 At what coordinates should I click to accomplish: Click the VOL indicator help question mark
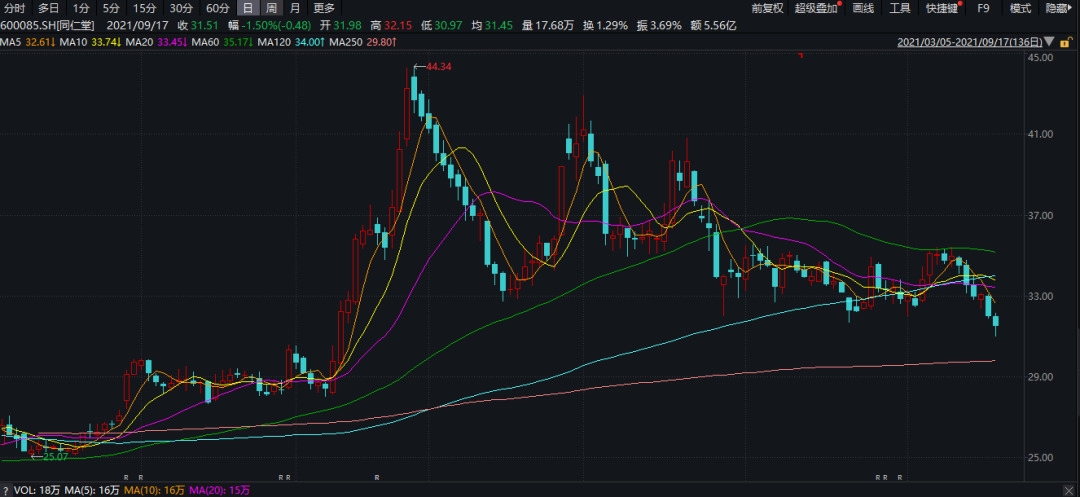[6, 490]
